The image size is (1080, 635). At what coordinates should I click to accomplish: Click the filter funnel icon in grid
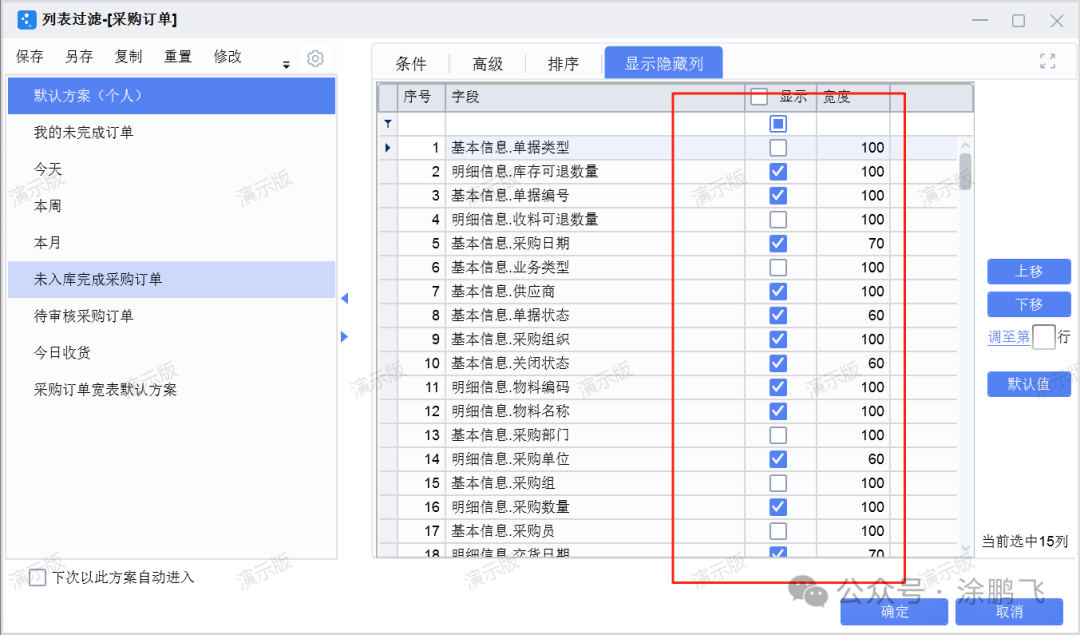(x=388, y=124)
